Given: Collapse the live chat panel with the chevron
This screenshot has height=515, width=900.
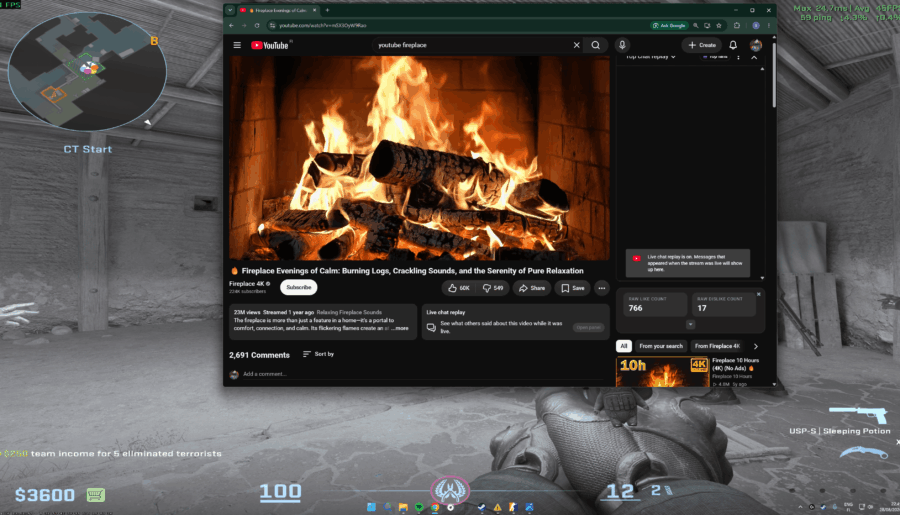Looking at the screenshot, I should tap(754, 57).
